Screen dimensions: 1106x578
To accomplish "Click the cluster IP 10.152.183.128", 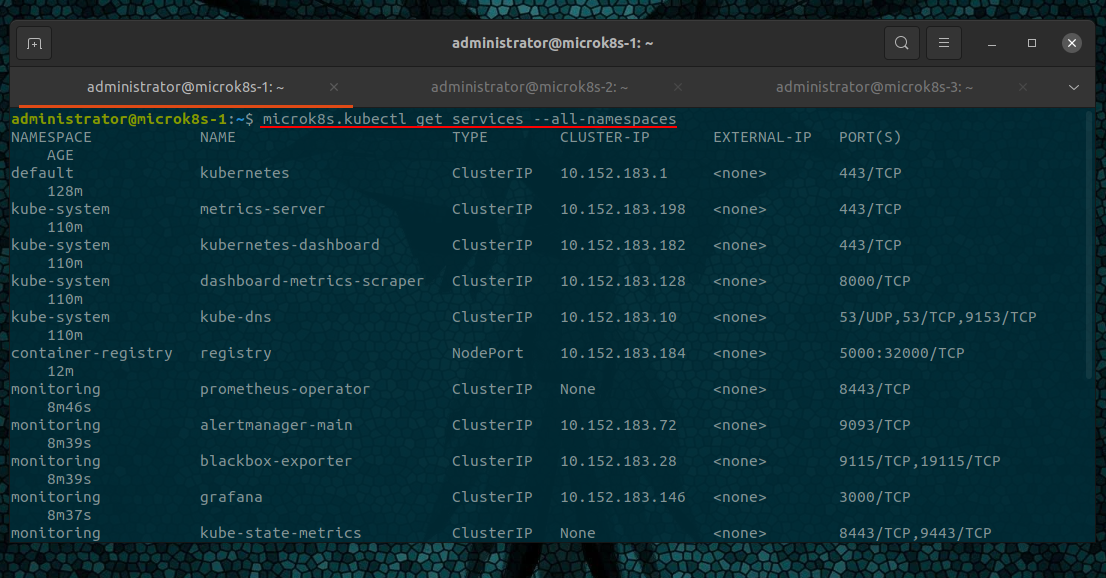I will pyautogui.click(x=623, y=281).
